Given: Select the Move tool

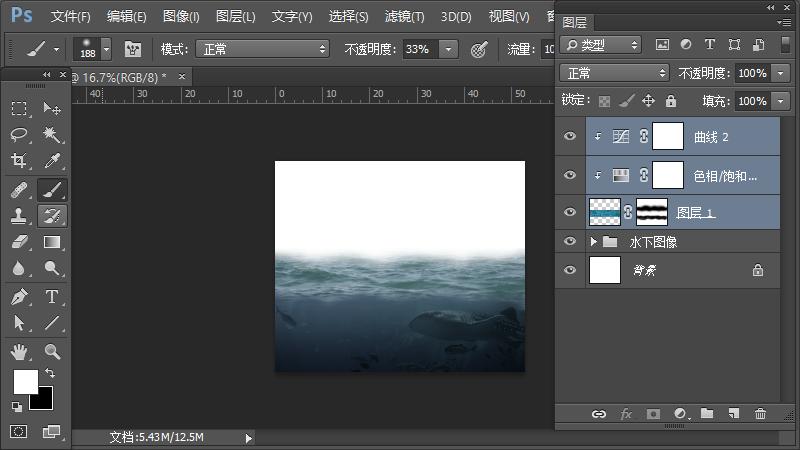Looking at the screenshot, I should 52,109.
